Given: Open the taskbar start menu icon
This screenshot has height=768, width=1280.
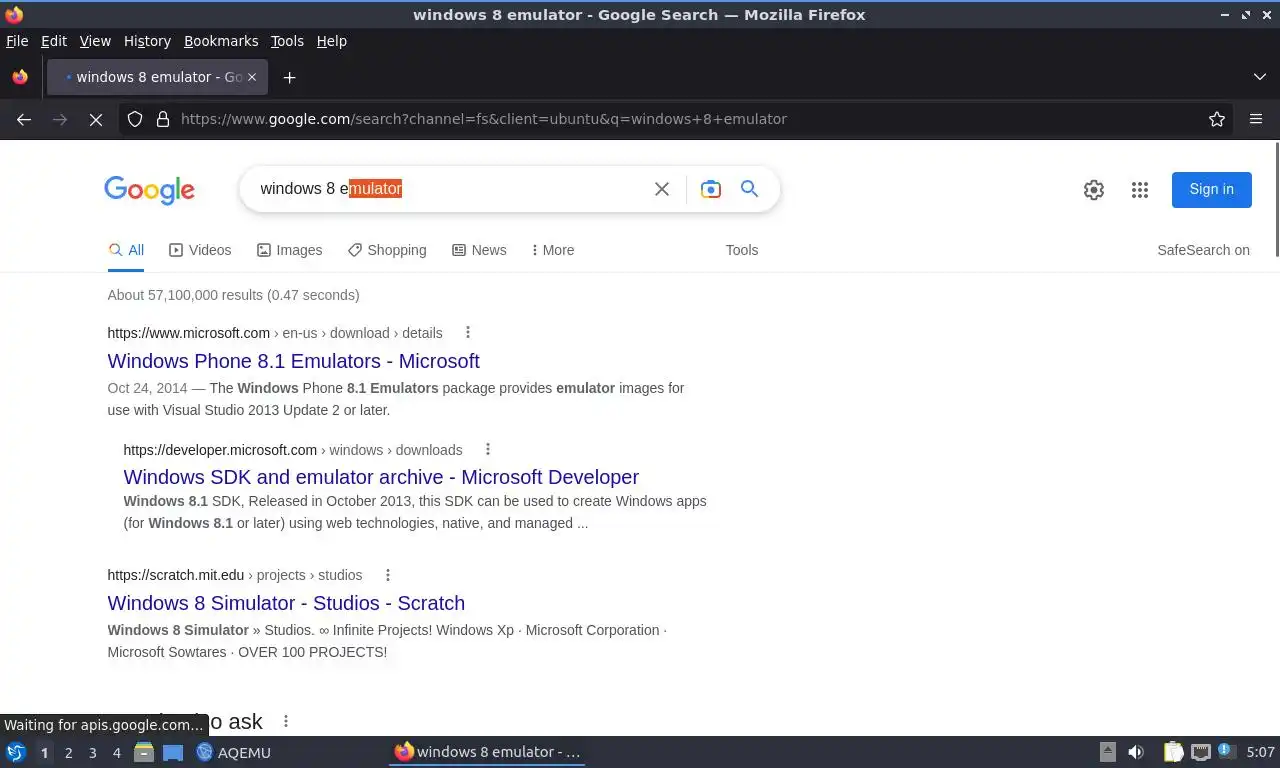Looking at the screenshot, I should [15, 752].
